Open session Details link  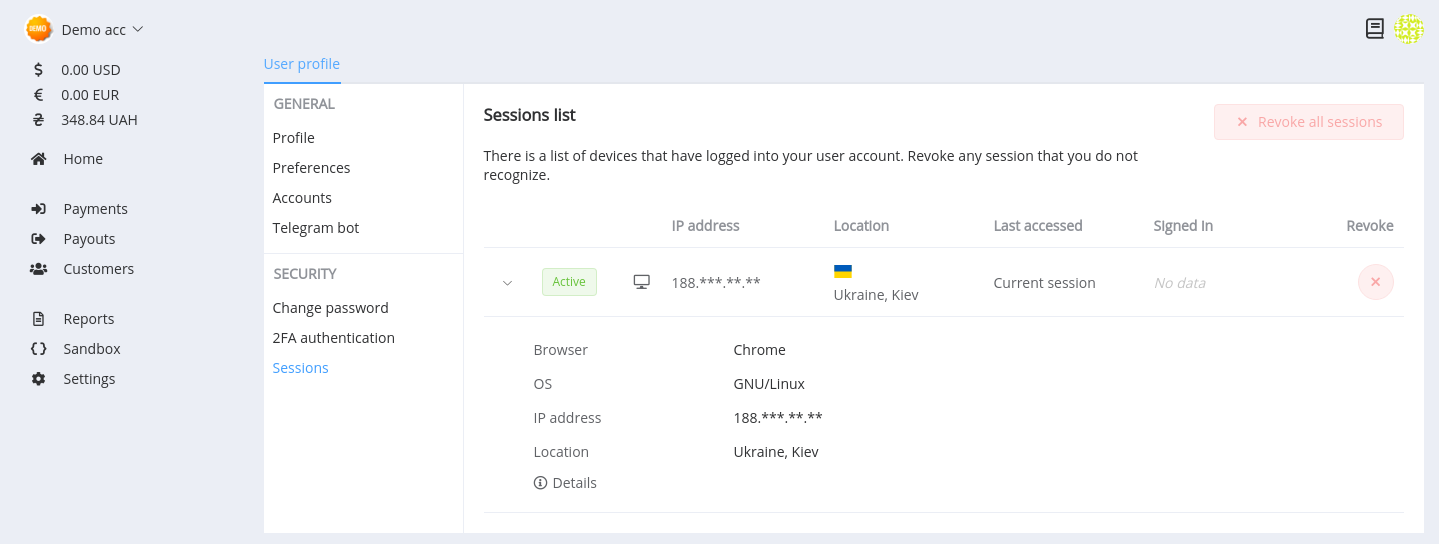tap(565, 483)
